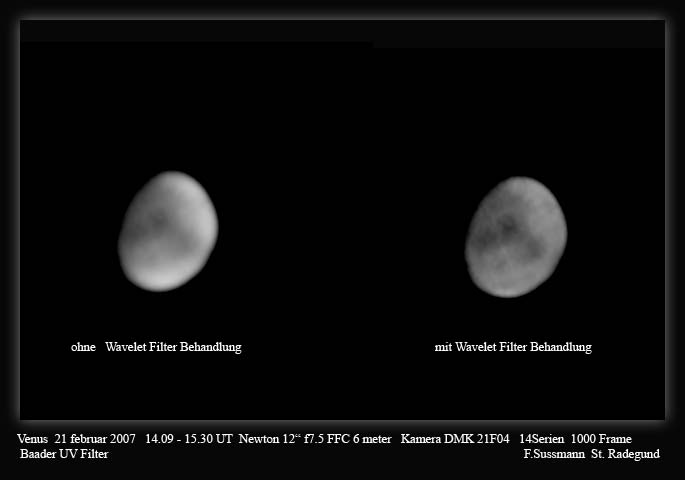Click the right wavelet-processed Venus image
The width and height of the screenshot is (685, 480).
click(515, 237)
